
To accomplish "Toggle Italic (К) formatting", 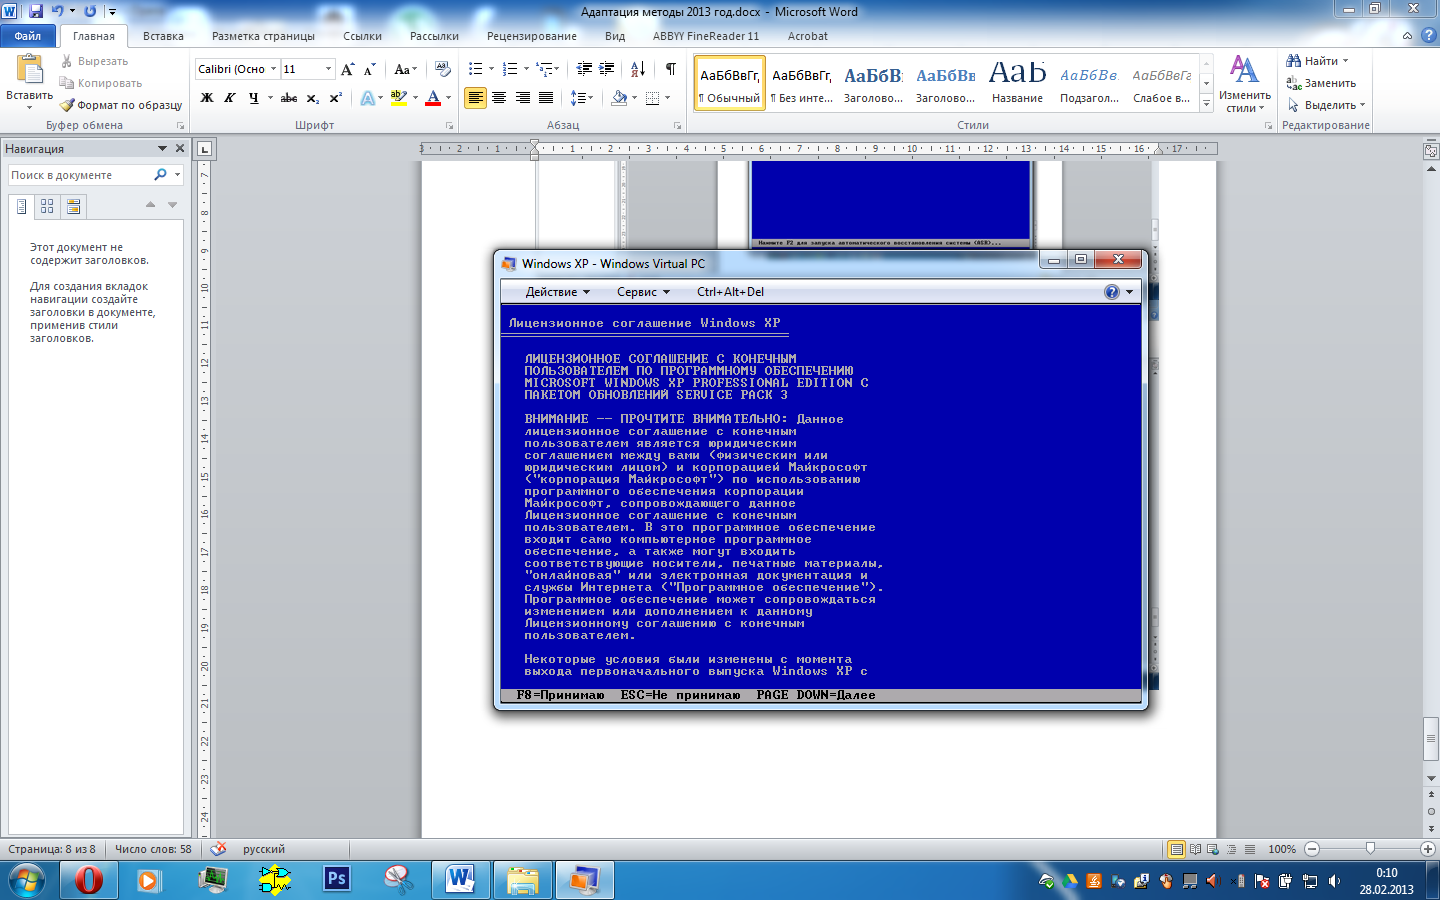I will 229,98.
